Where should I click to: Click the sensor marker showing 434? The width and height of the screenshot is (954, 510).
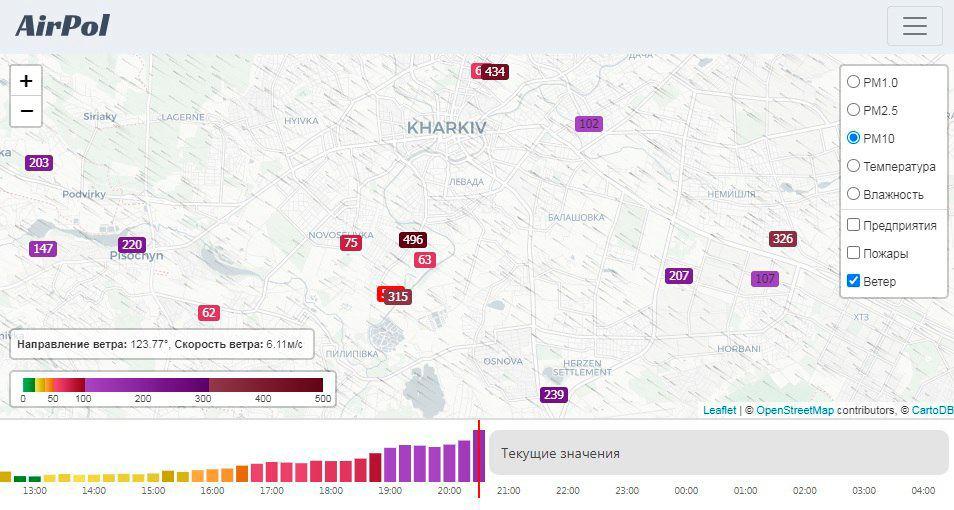click(x=495, y=72)
